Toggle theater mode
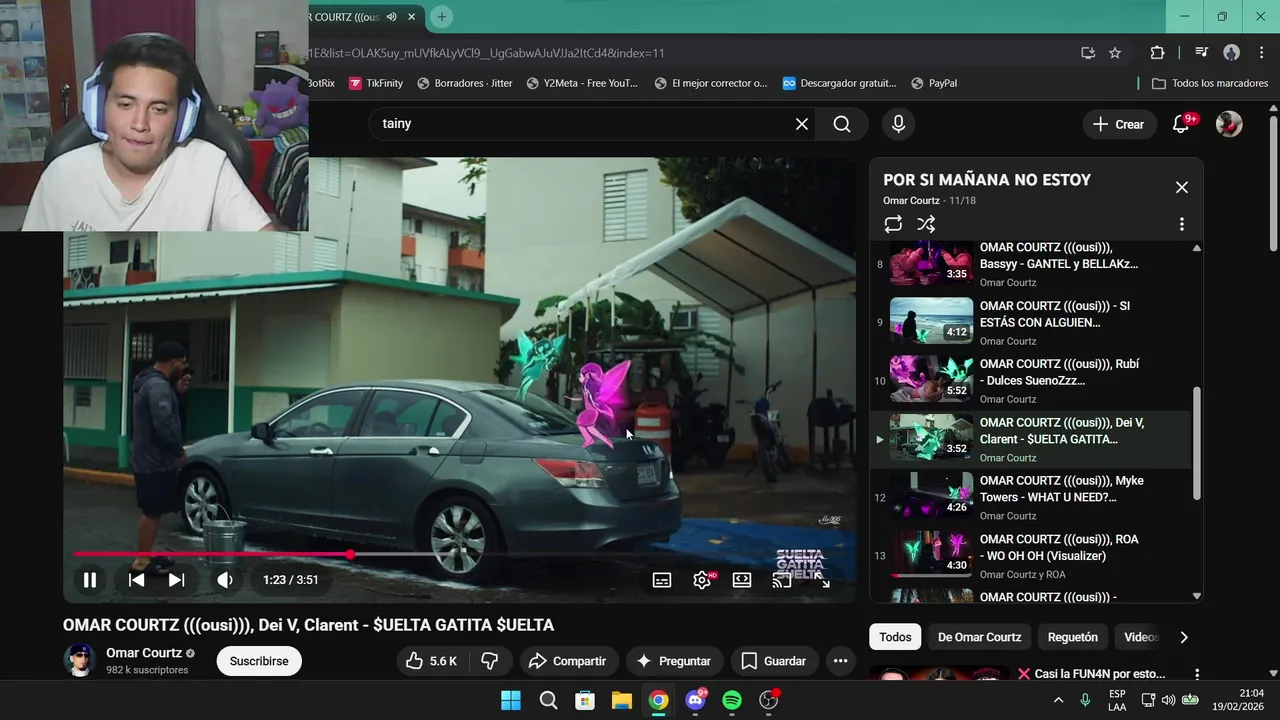1280x720 pixels. click(x=742, y=580)
